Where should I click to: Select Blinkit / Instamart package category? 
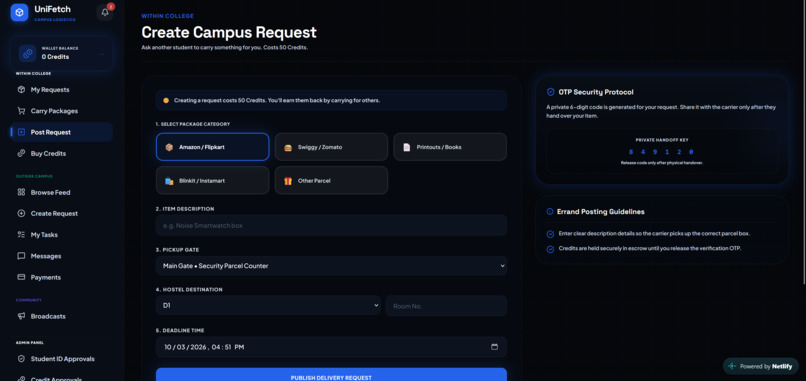(212, 180)
